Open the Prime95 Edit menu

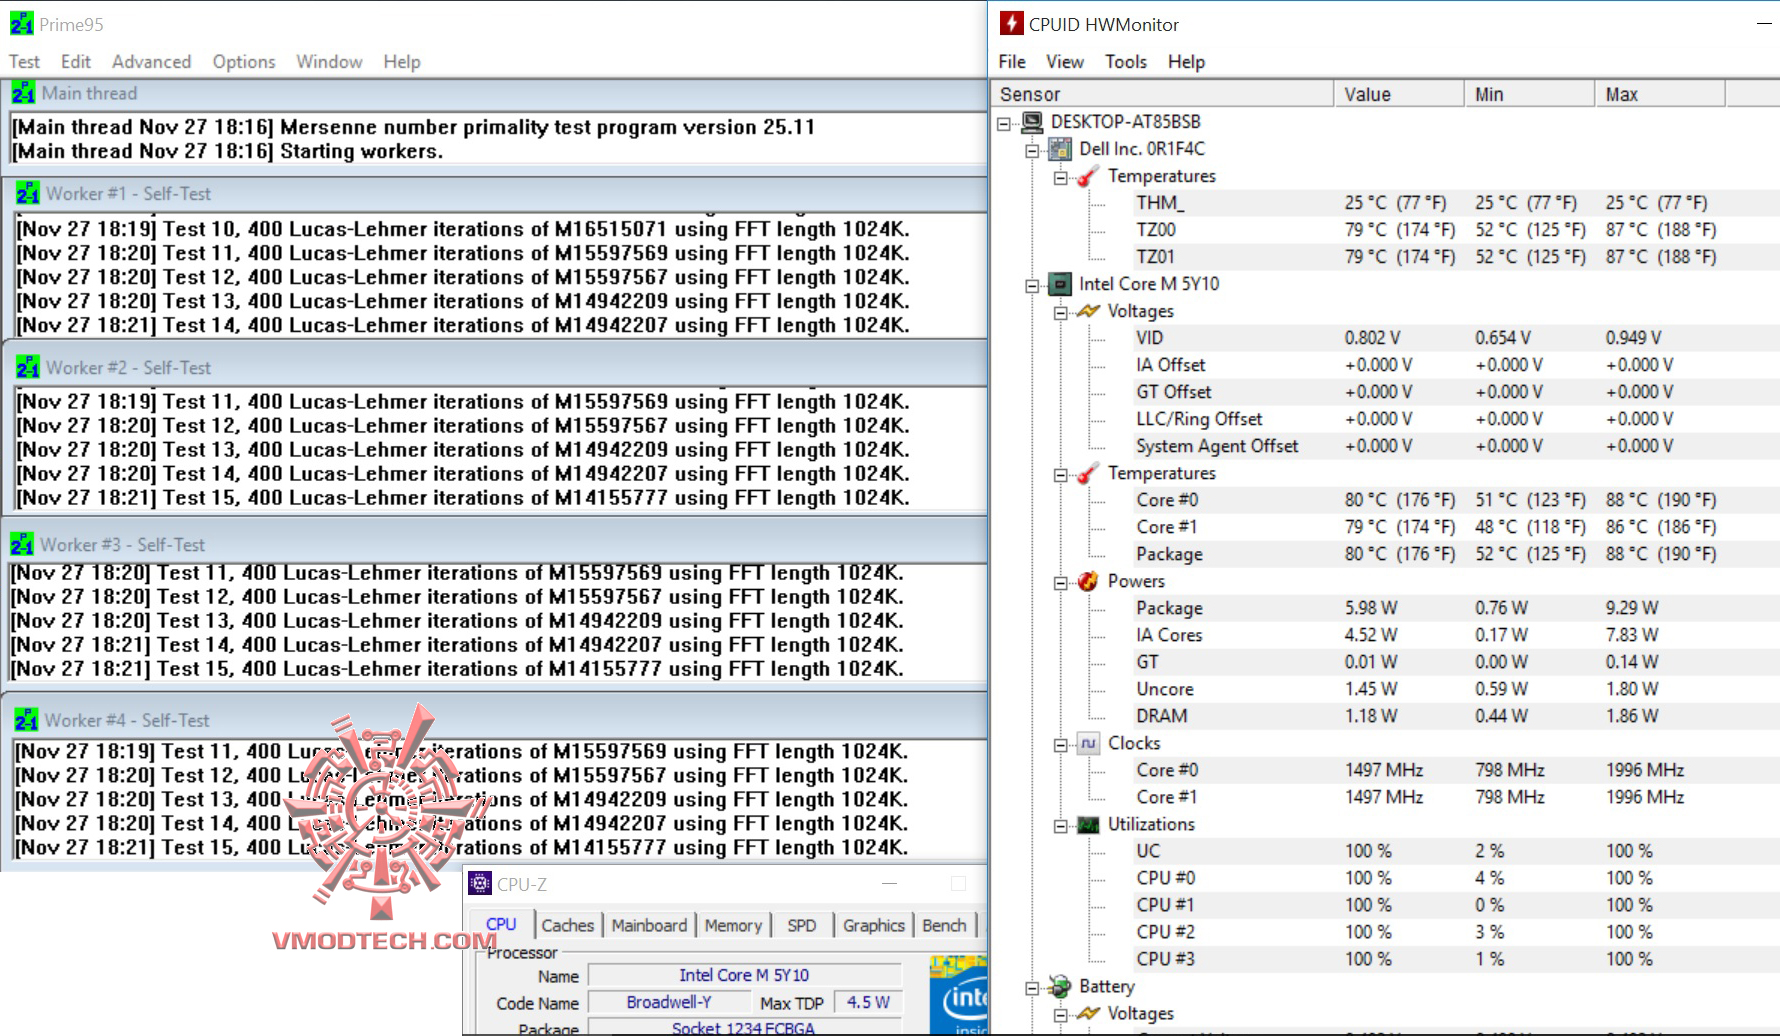(x=76, y=62)
